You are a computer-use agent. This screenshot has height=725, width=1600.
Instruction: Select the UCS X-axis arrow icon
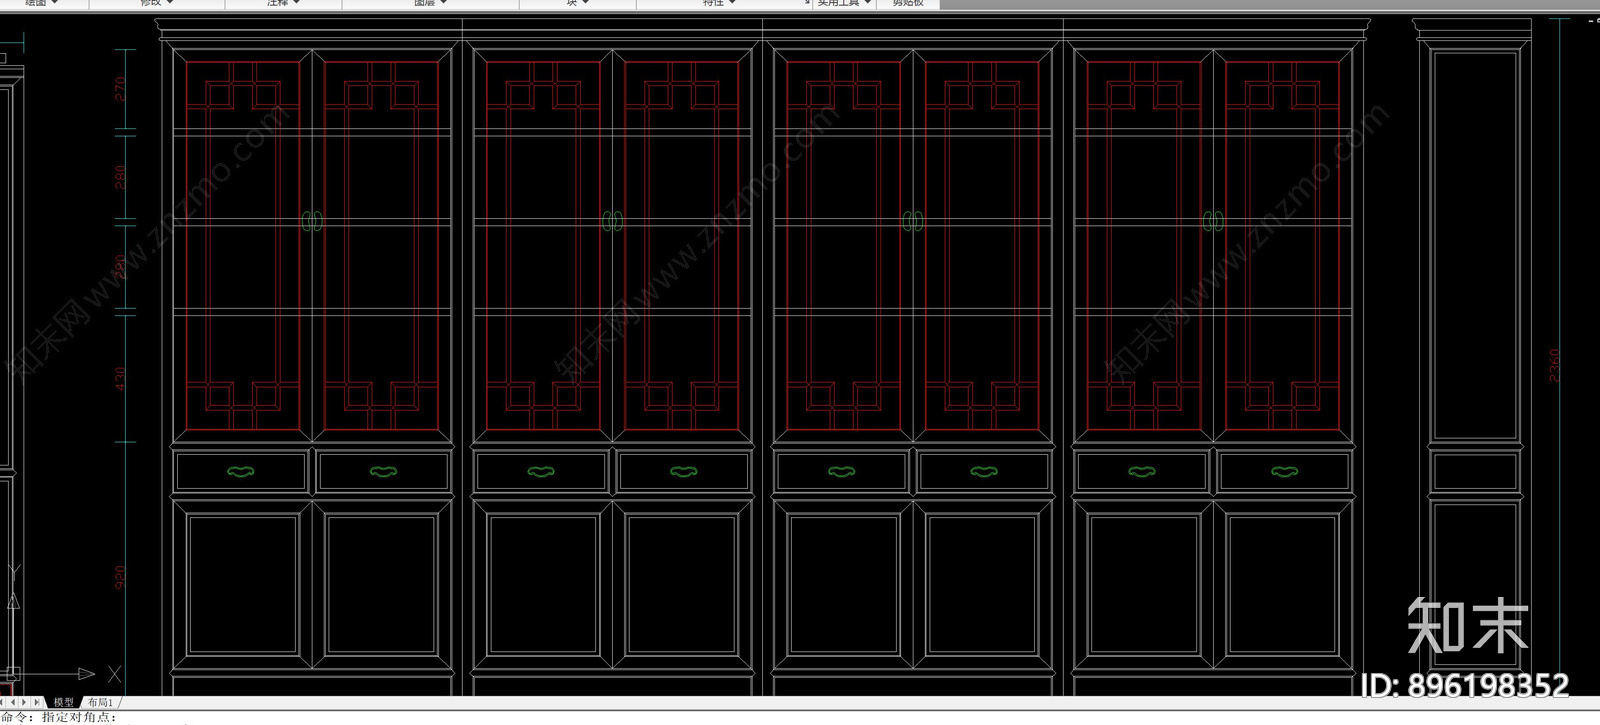[x=87, y=674]
